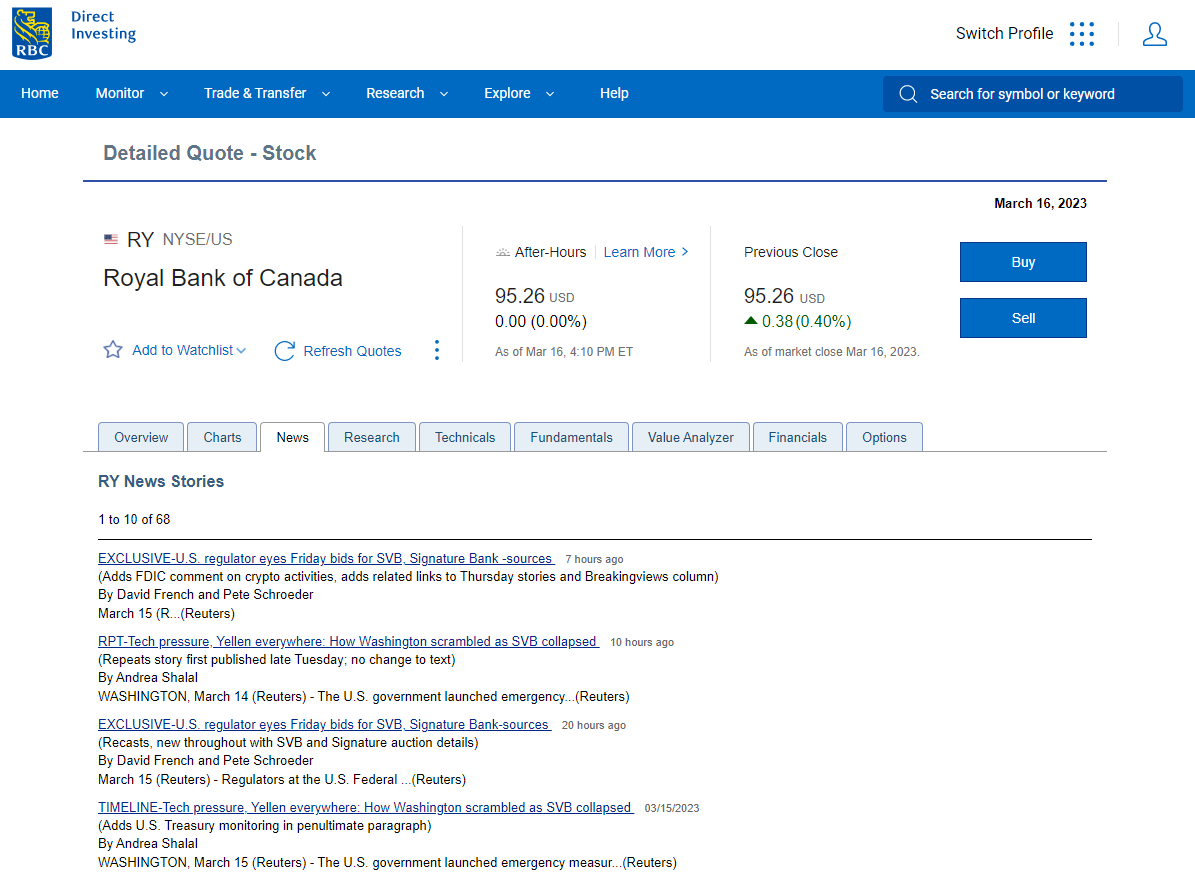Open the Fundamentals tab

[572, 437]
